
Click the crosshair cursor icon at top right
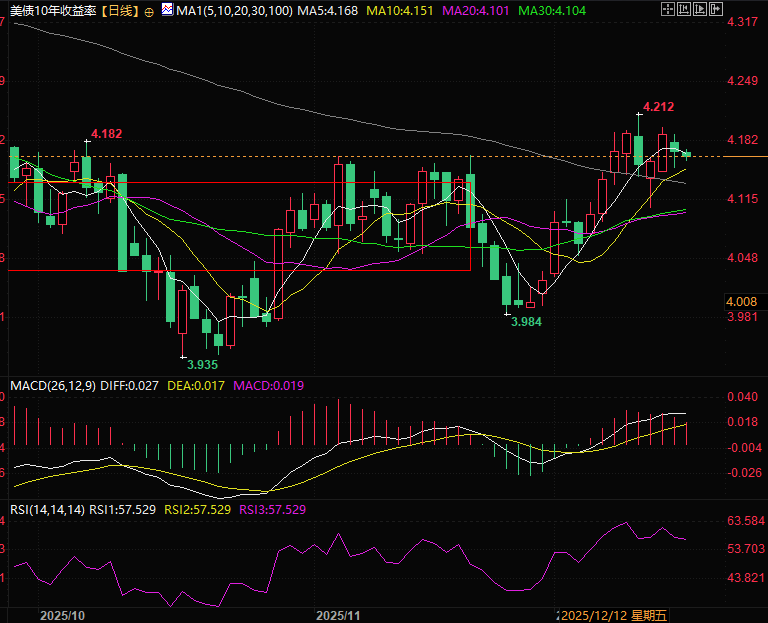point(668,9)
